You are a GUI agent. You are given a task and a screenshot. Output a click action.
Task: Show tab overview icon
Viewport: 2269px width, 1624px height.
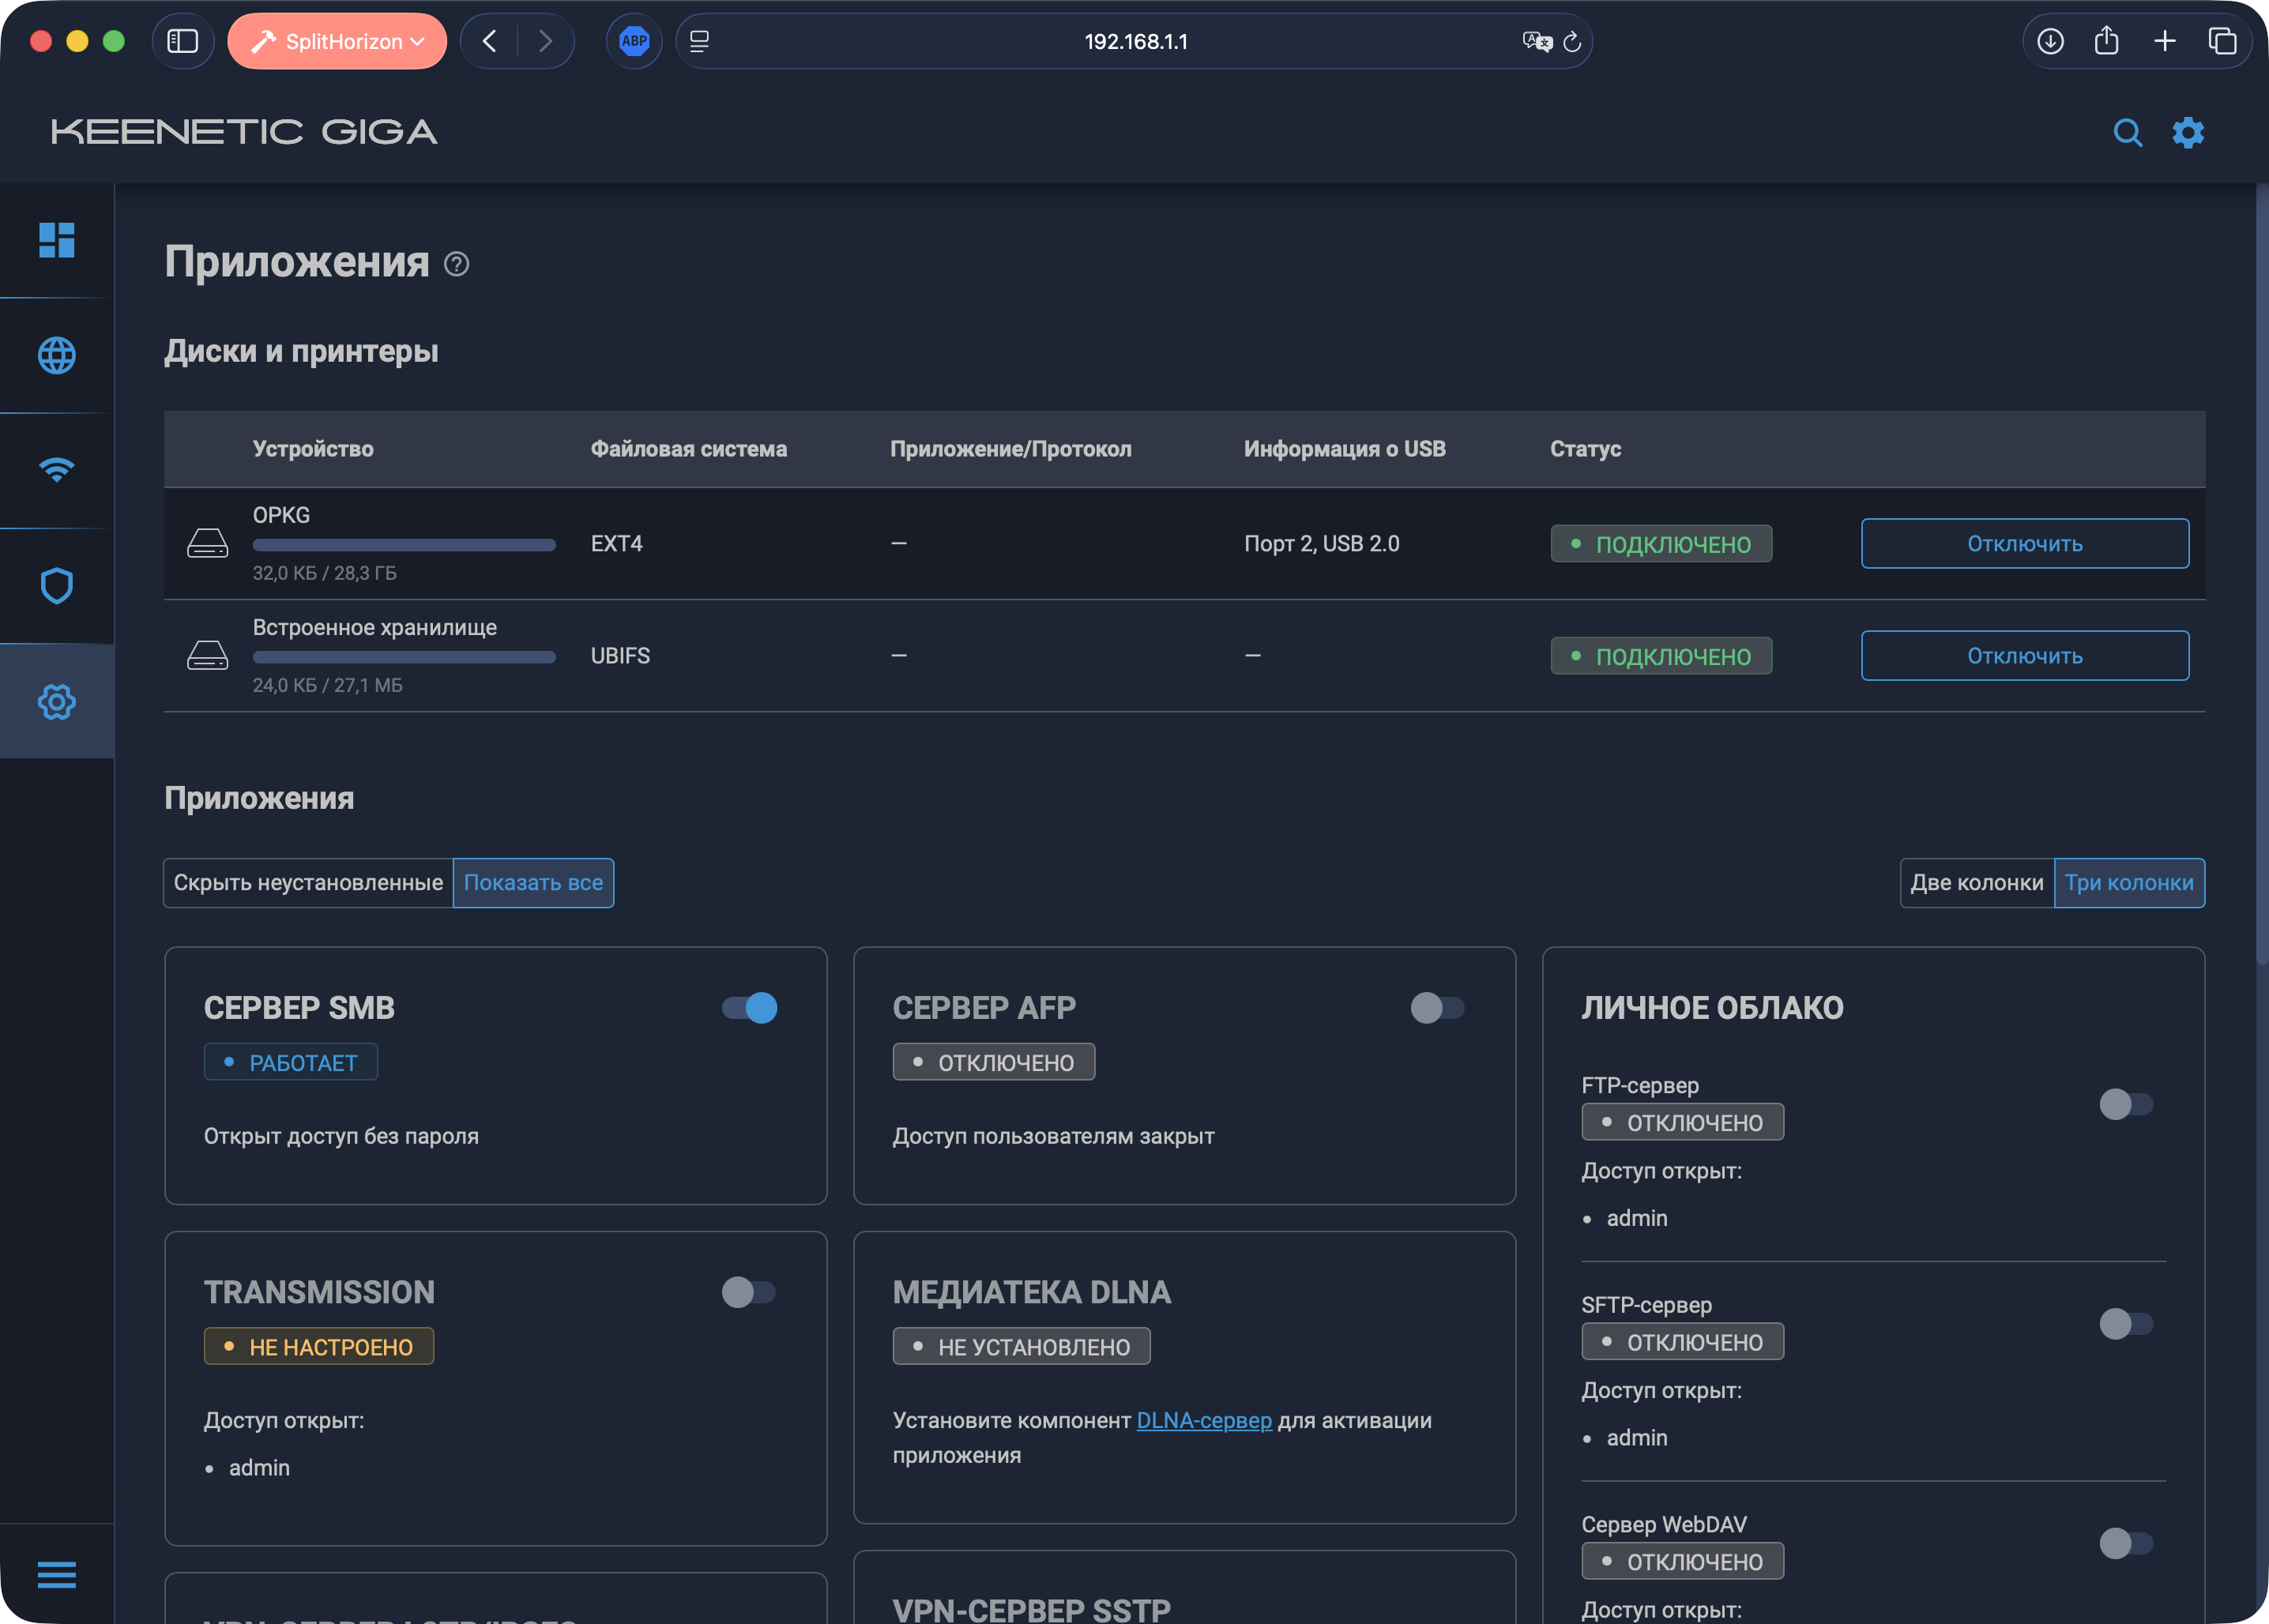point(2222,41)
